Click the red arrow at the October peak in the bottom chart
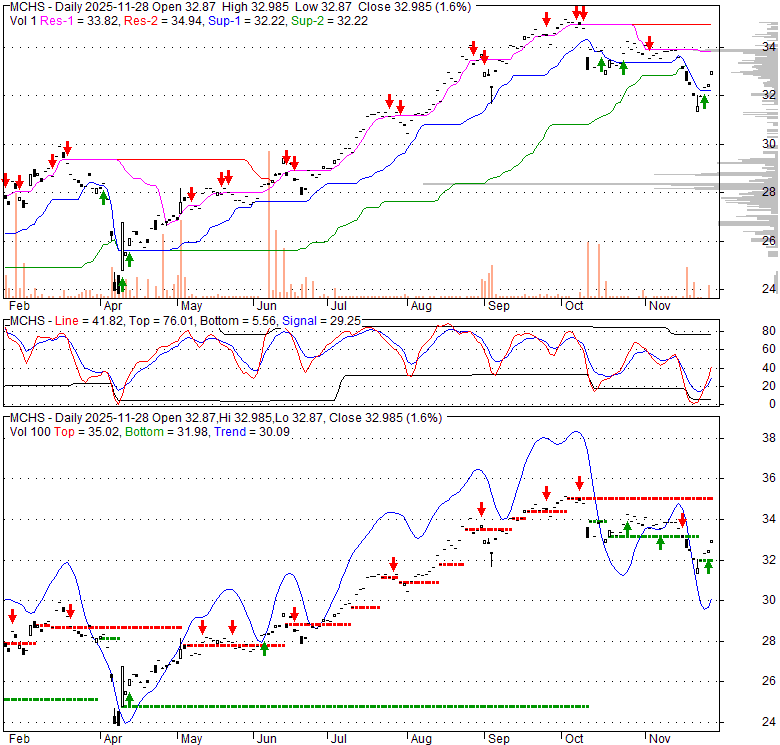The width and height of the screenshot is (780, 745). tap(579, 484)
